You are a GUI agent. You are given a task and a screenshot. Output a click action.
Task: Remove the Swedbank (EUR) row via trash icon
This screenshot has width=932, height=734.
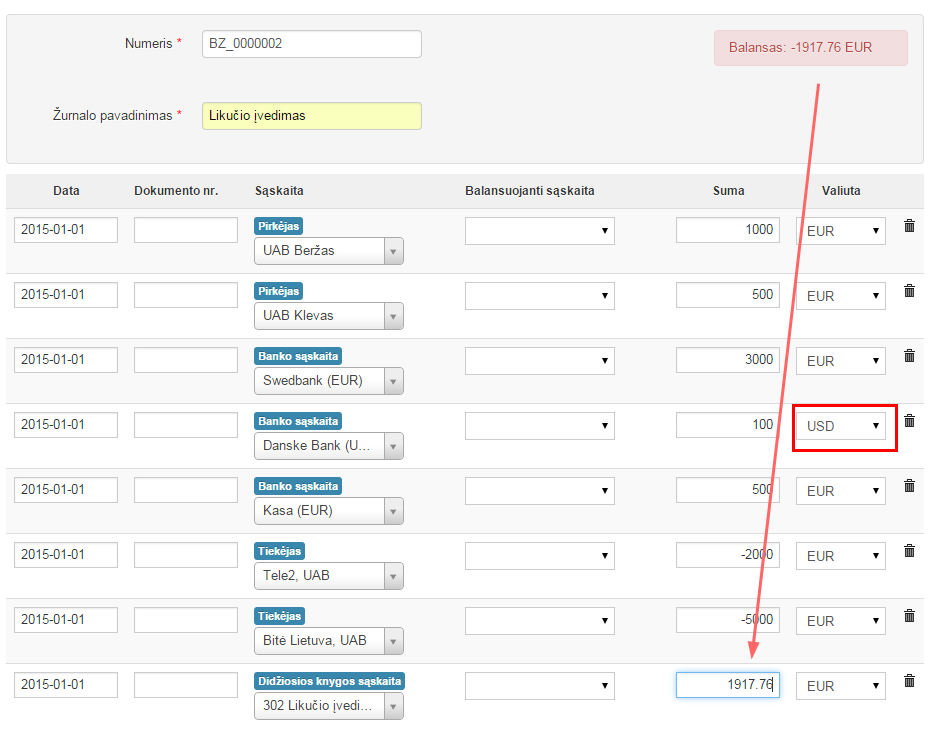[909, 356]
